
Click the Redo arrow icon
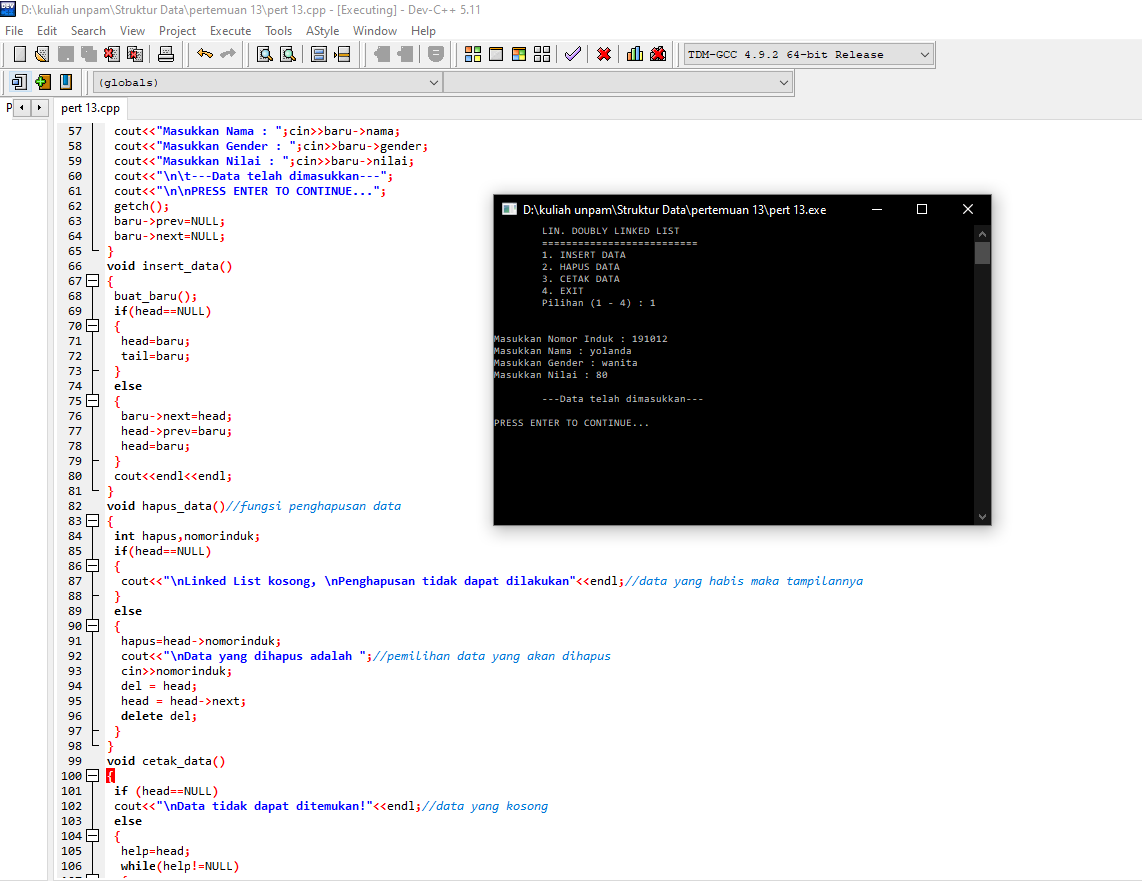pos(228,54)
